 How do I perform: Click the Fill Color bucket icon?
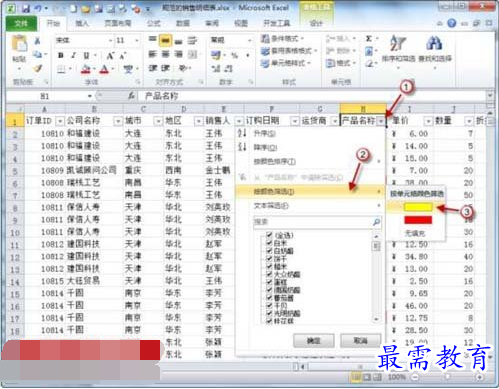tap(86, 69)
